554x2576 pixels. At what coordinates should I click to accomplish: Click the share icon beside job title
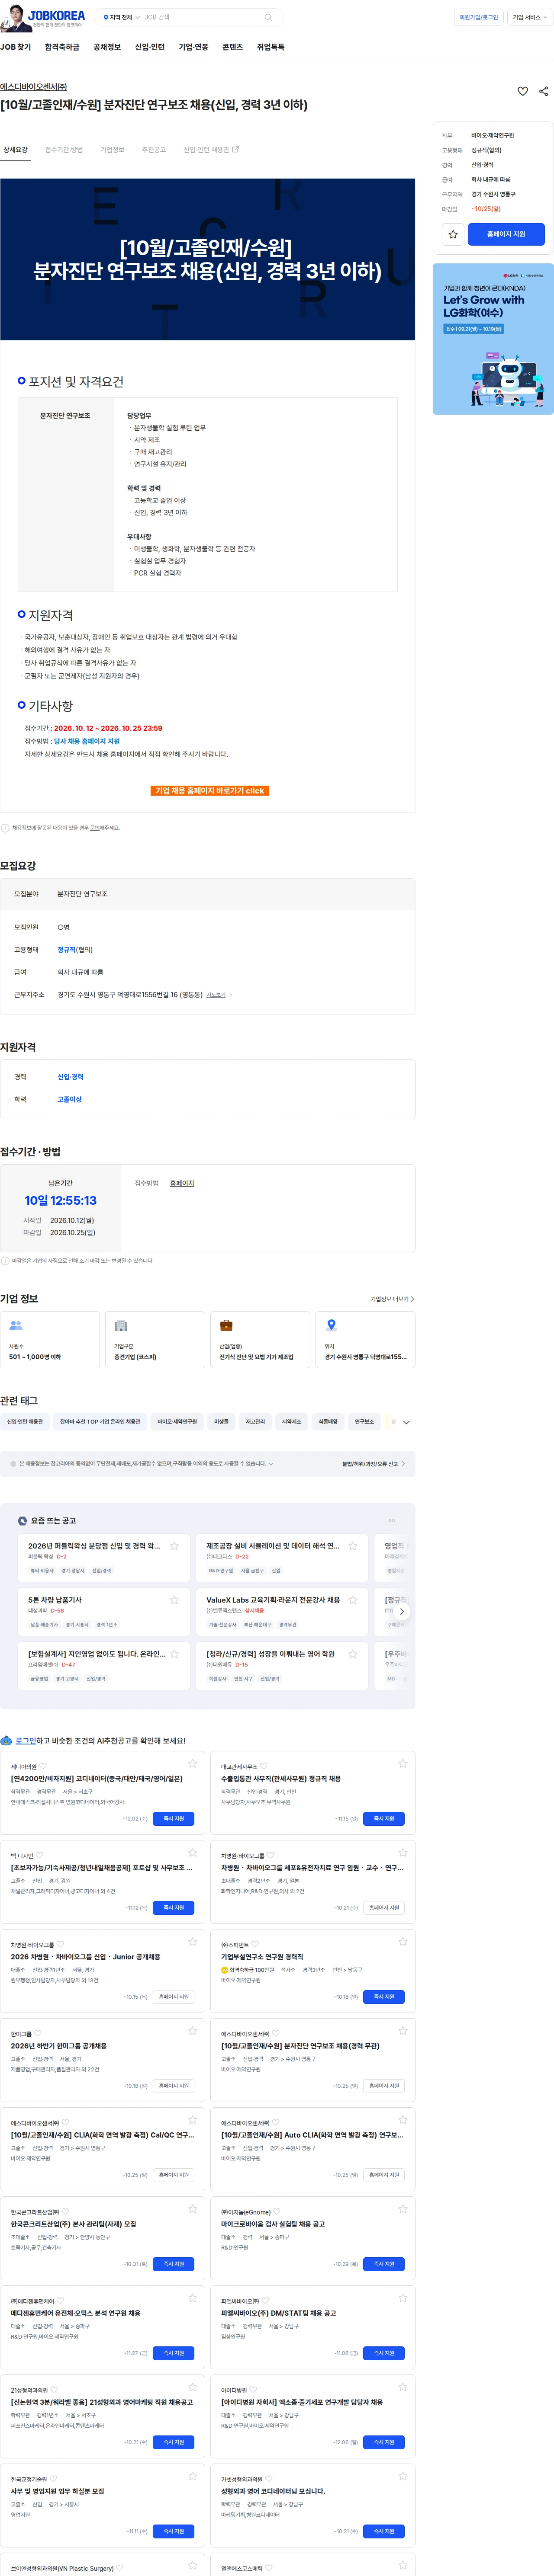pyautogui.click(x=544, y=91)
